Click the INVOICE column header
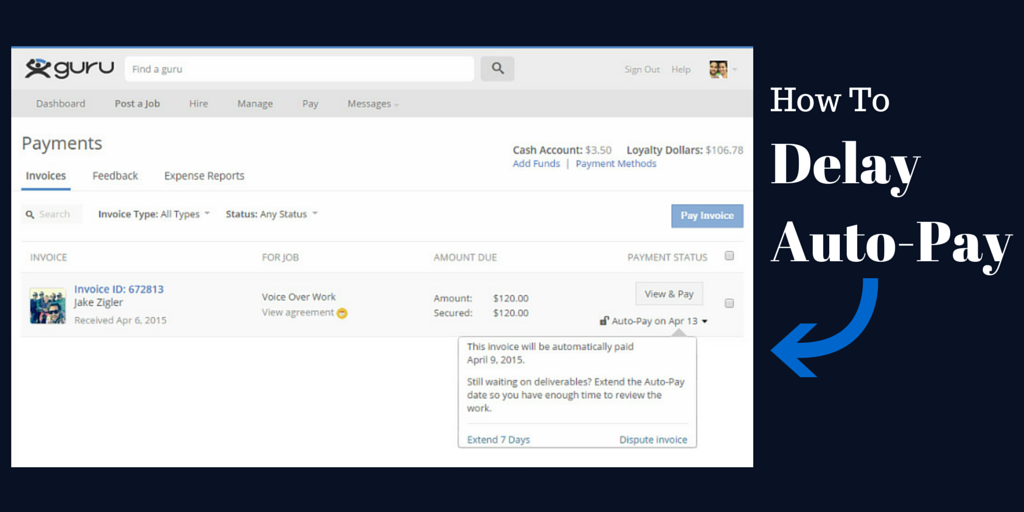 [x=48, y=257]
